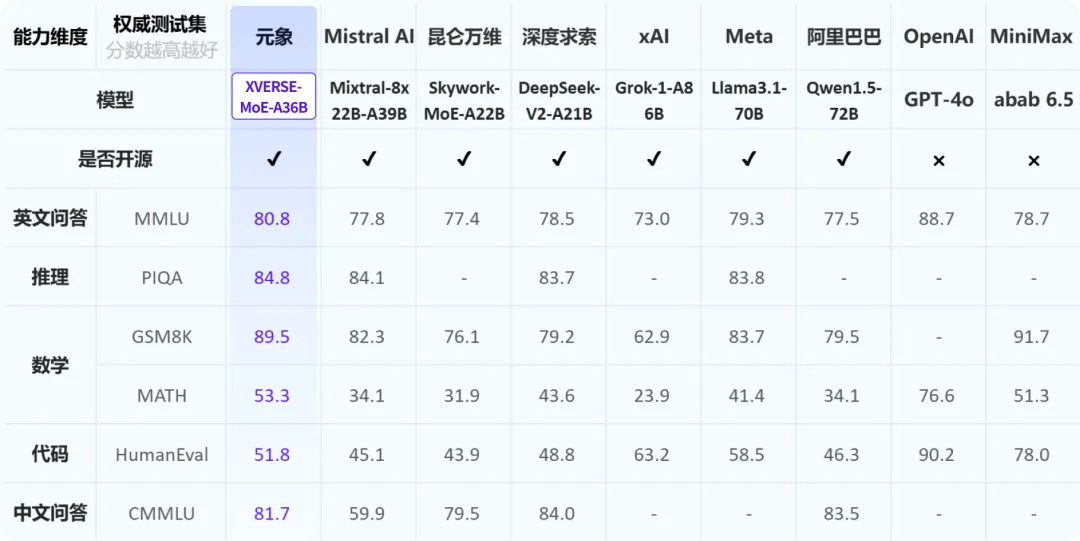Click the 80.8 MMLU score for XVERSE
1080x541 pixels.
tap(271, 219)
